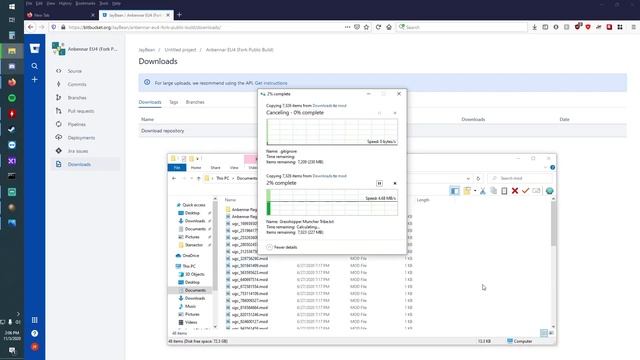Image resolution: width=640 pixels, height=360 pixels.
Task: Switch to the New Tab browser tab
Action: tap(61, 15)
